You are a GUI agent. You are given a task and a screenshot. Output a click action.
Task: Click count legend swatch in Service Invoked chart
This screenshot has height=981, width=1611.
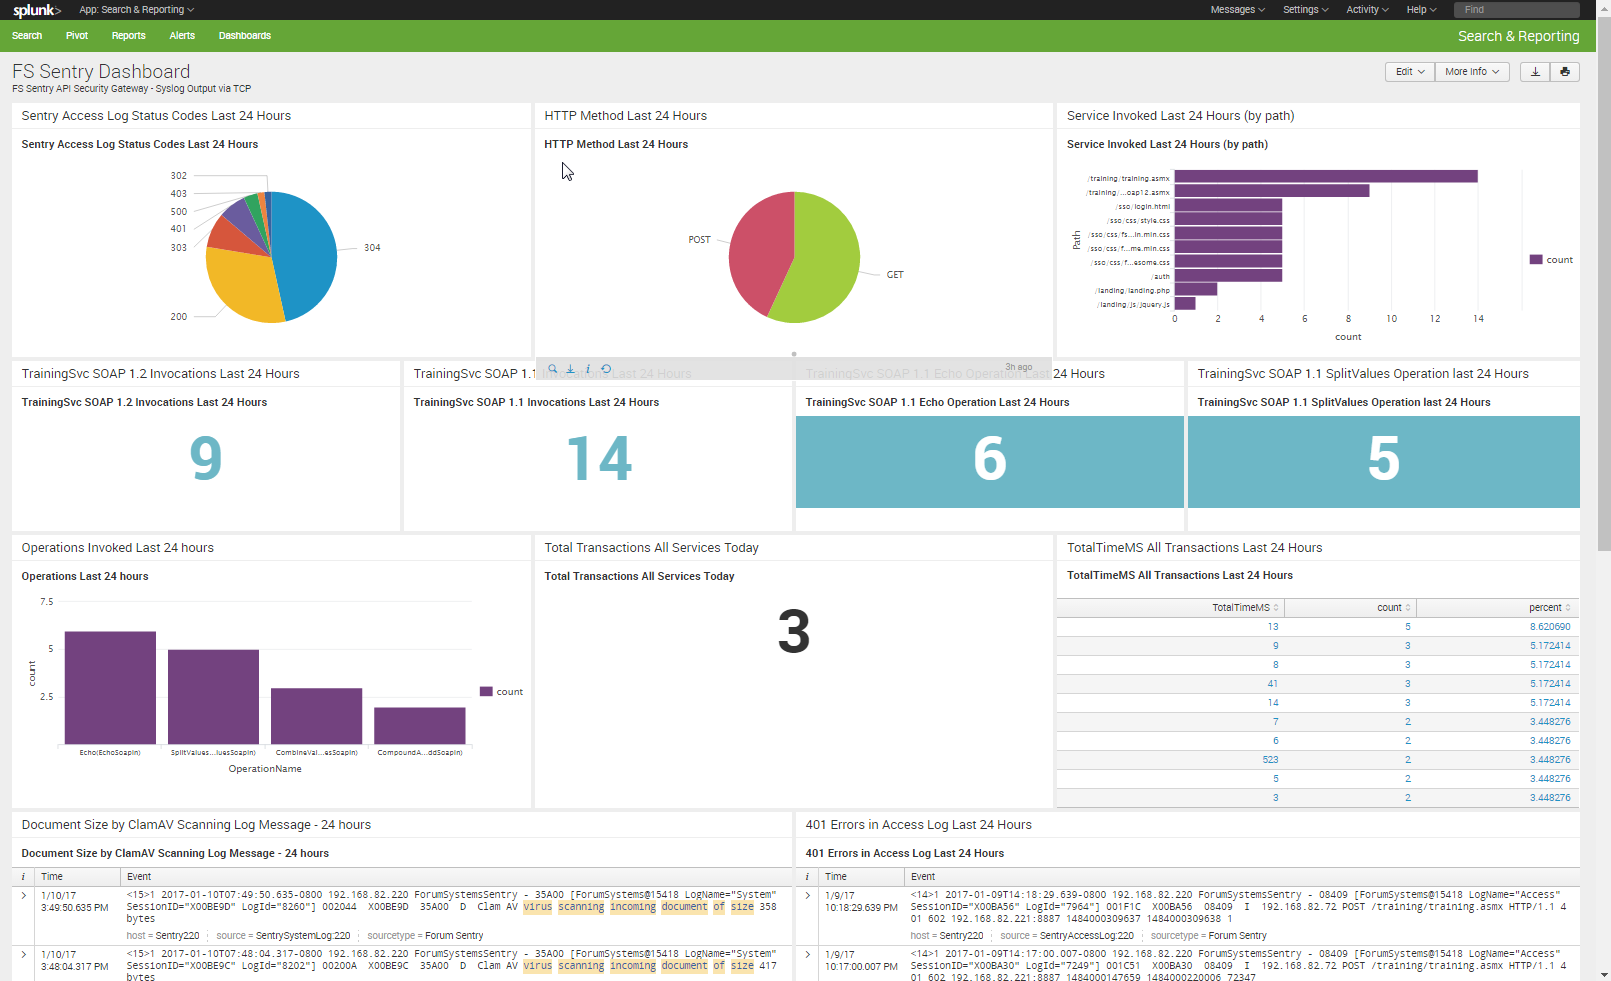(x=1536, y=260)
